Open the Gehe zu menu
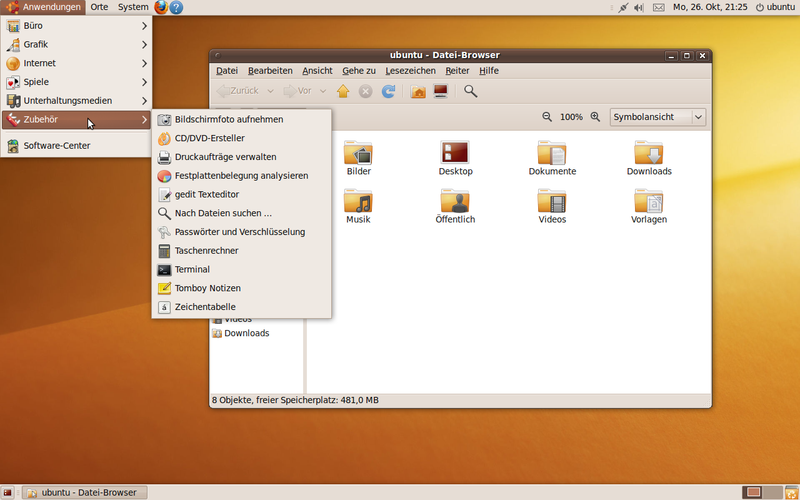Image resolution: width=800 pixels, height=500 pixels. 359,71
